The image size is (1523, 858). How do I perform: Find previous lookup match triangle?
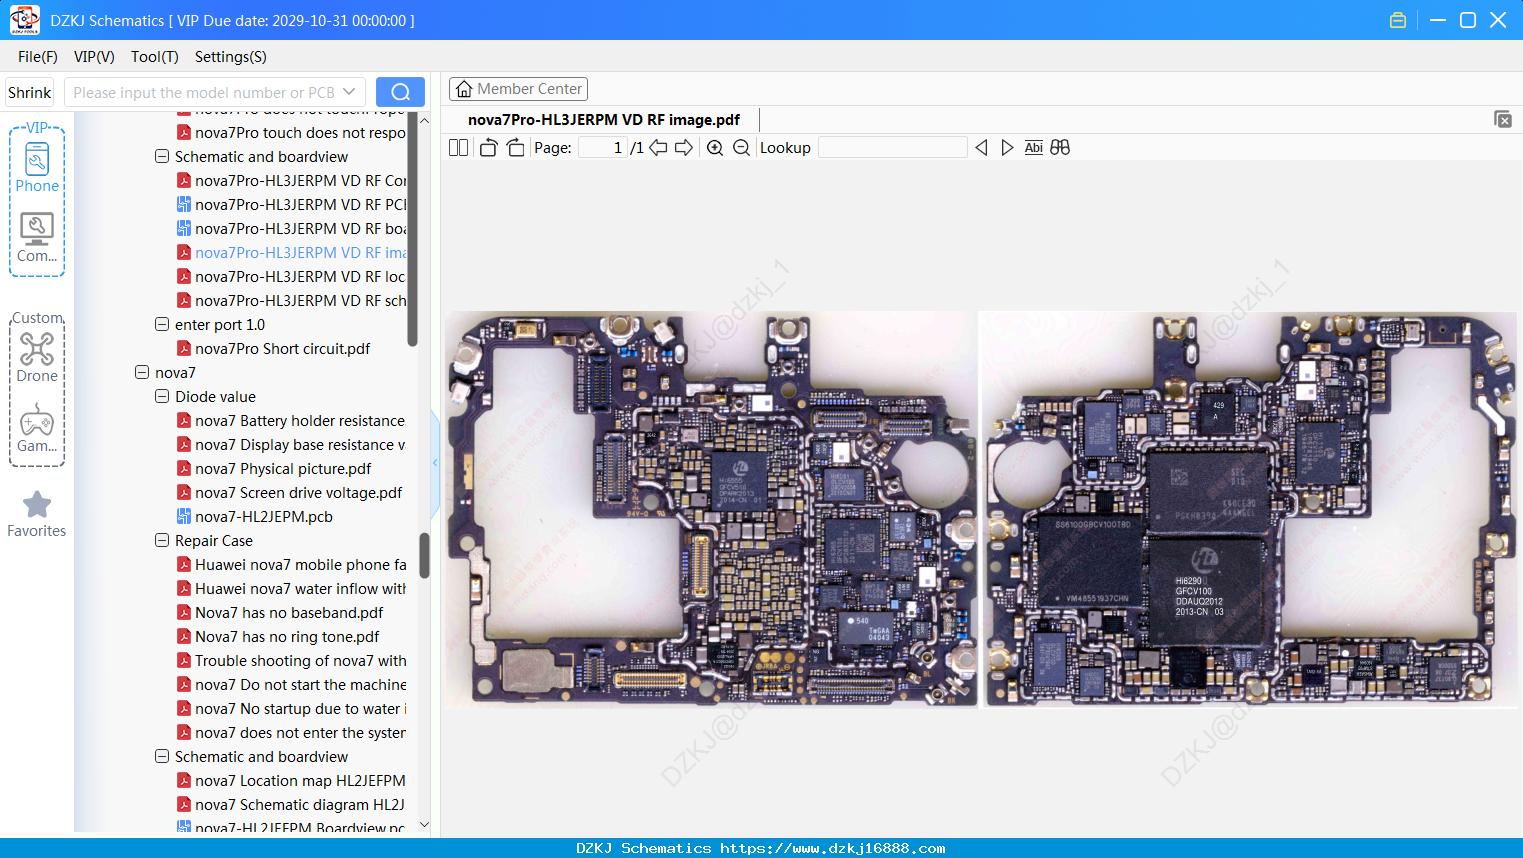coord(981,148)
